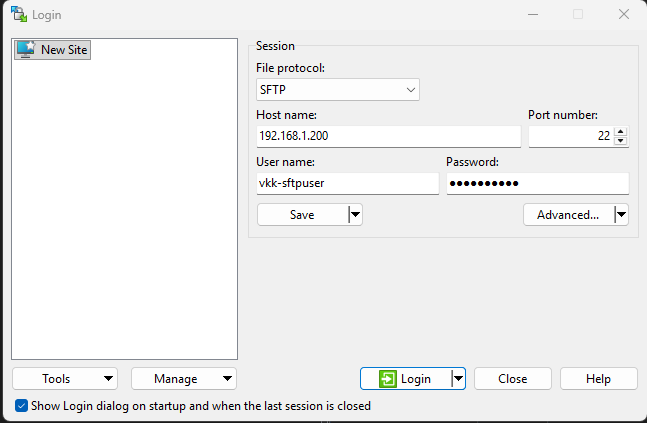This screenshot has height=423, width=647.
Task: Open the Login button dropdown arrow
Action: [x=458, y=378]
